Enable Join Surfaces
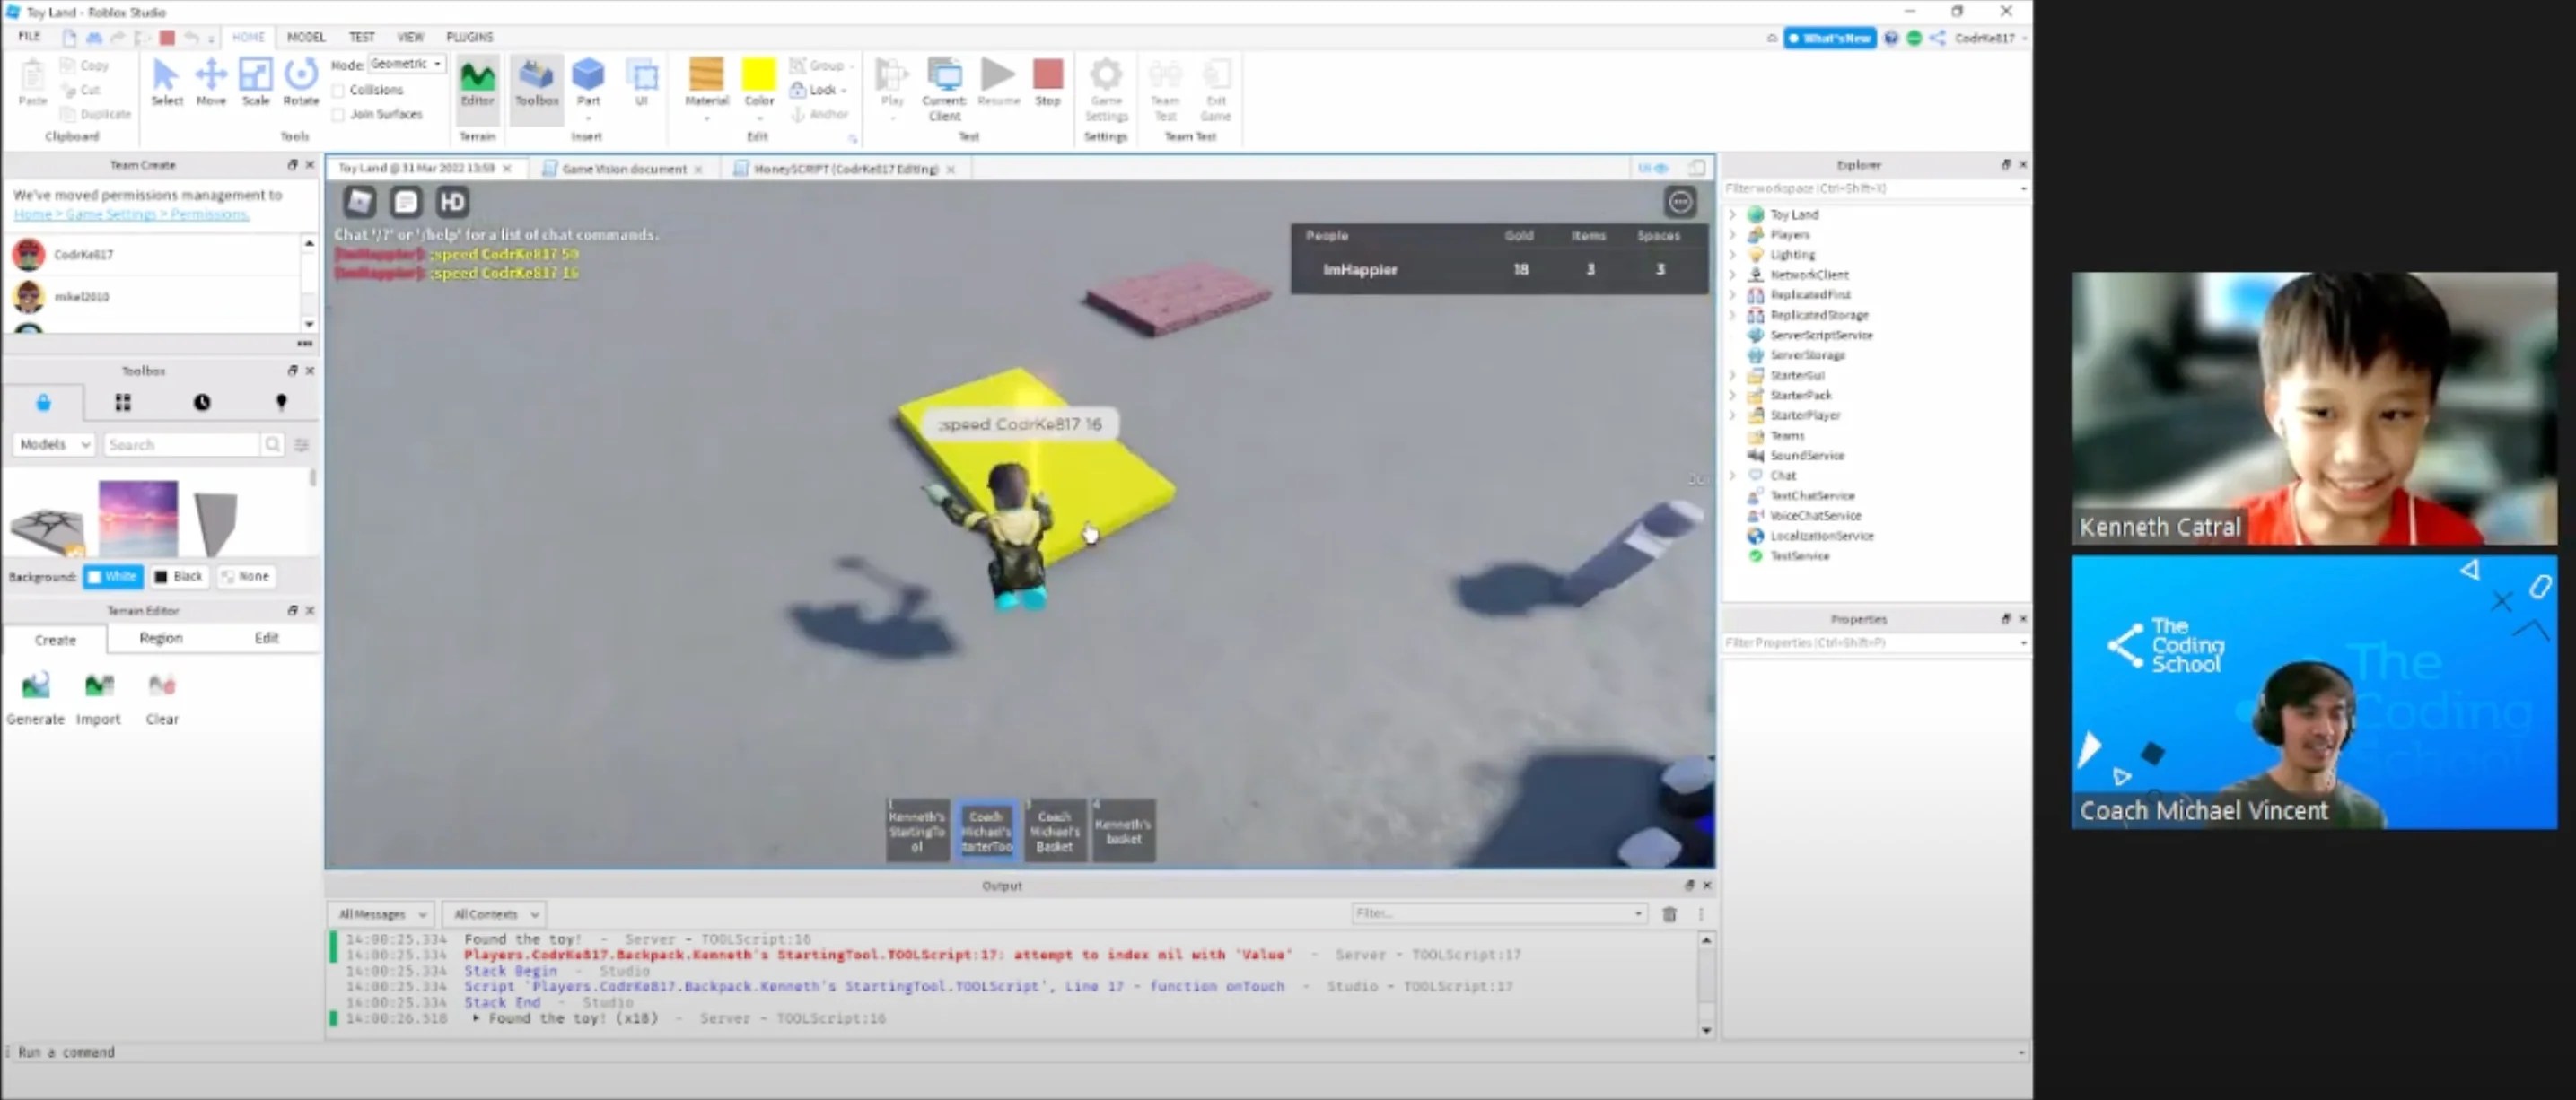This screenshot has width=2576, height=1100. pyautogui.click(x=338, y=114)
